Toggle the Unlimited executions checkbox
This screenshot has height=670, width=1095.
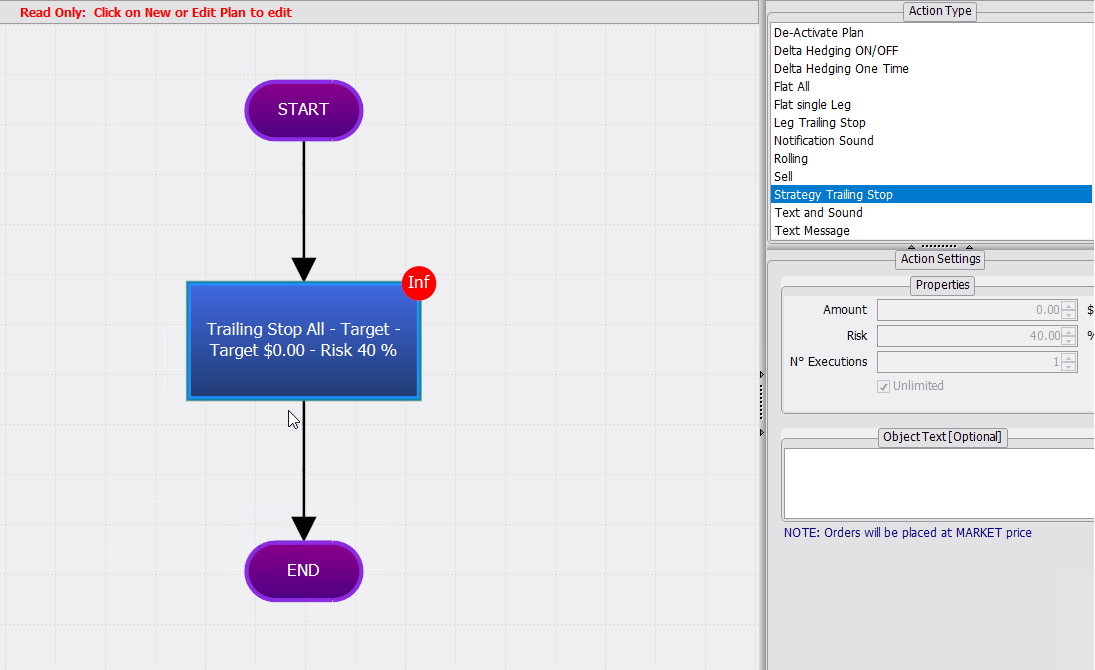[x=883, y=386]
